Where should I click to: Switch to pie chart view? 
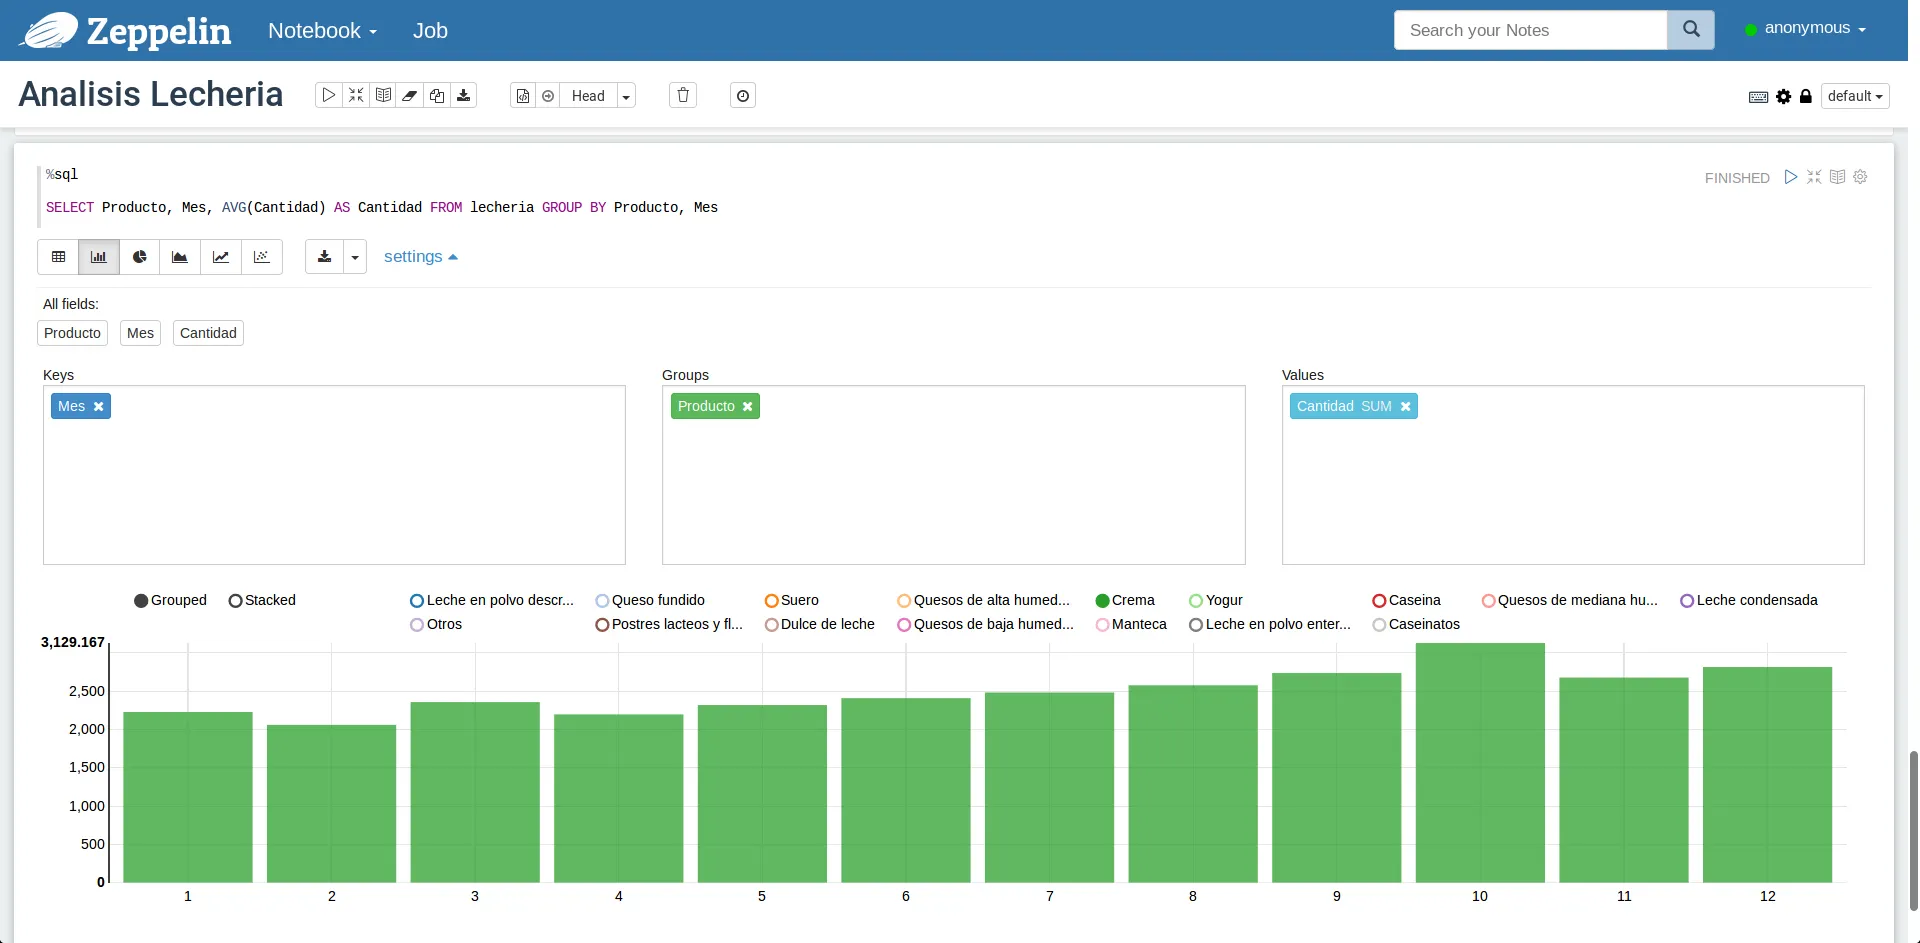point(140,257)
